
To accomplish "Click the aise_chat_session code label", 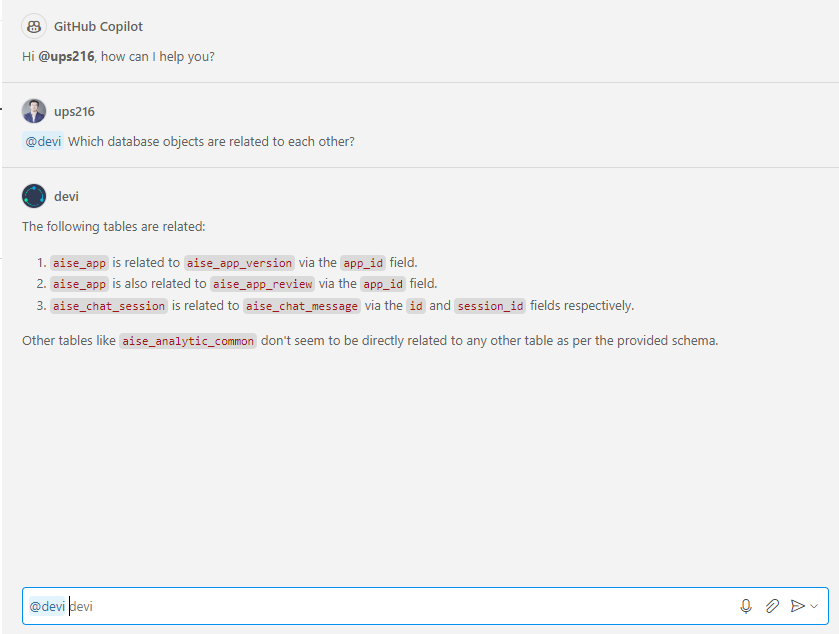I will (109, 305).
